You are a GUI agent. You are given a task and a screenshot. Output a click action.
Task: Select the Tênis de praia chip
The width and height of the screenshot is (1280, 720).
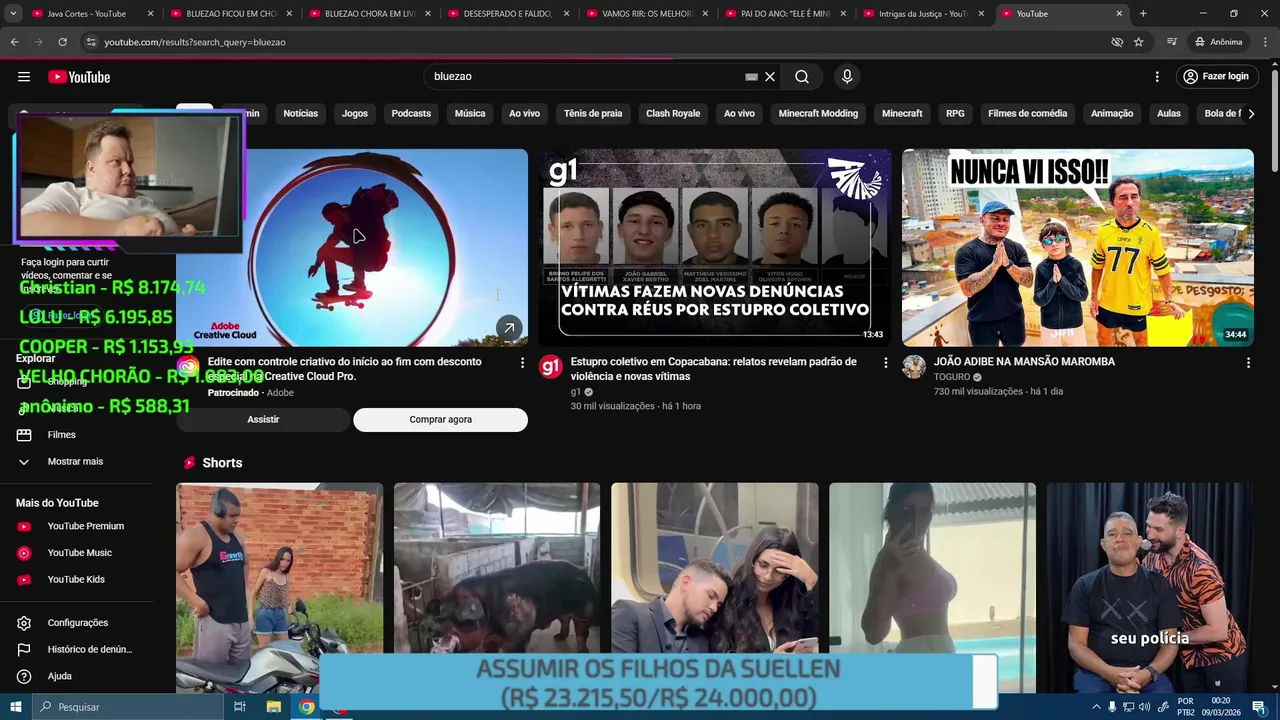(593, 114)
